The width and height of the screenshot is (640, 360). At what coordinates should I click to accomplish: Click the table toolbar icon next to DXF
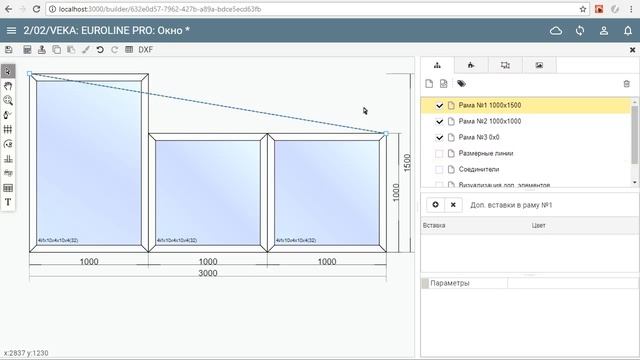pyautogui.click(x=129, y=50)
